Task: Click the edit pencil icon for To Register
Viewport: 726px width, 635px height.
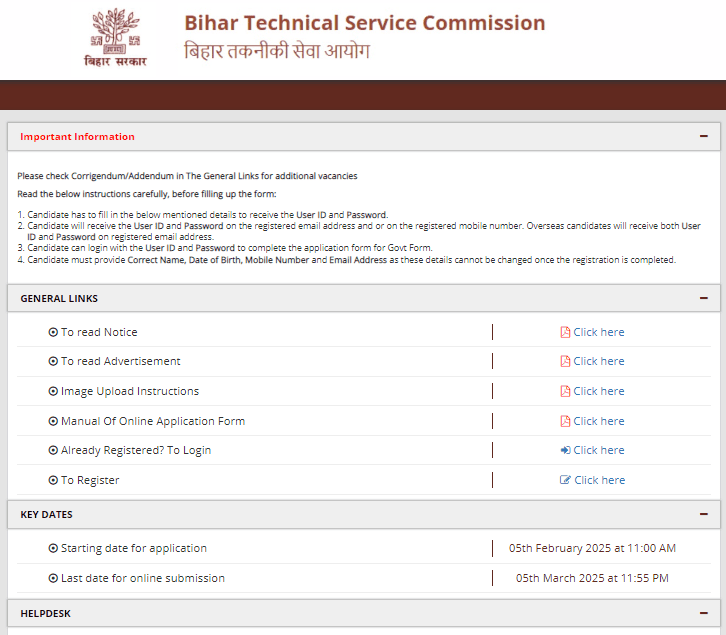Action: pyautogui.click(x=565, y=480)
